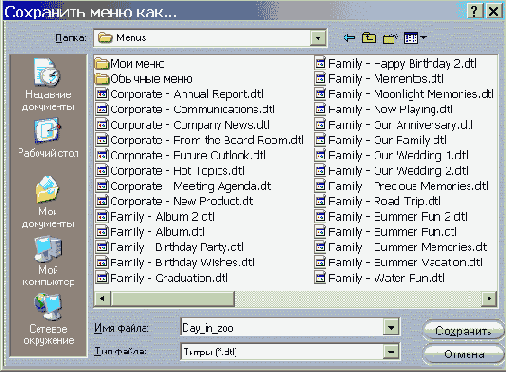Open Мой компьютер in the places bar
The height and width of the screenshot is (372, 506).
48,261
